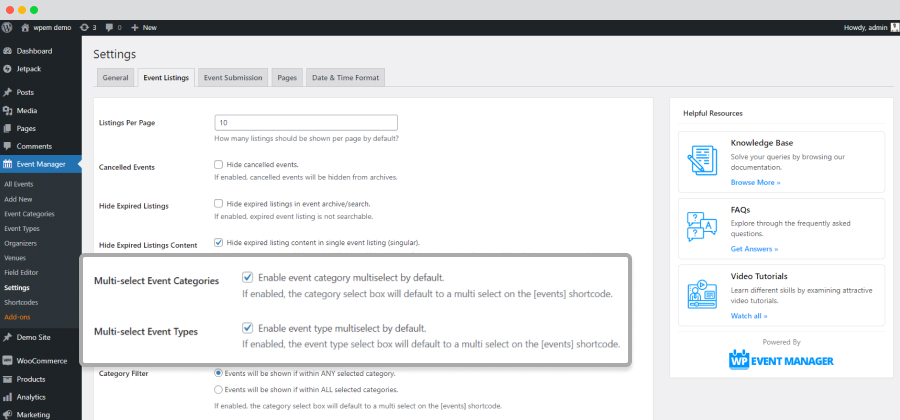Click Get Answers link

tap(754, 249)
